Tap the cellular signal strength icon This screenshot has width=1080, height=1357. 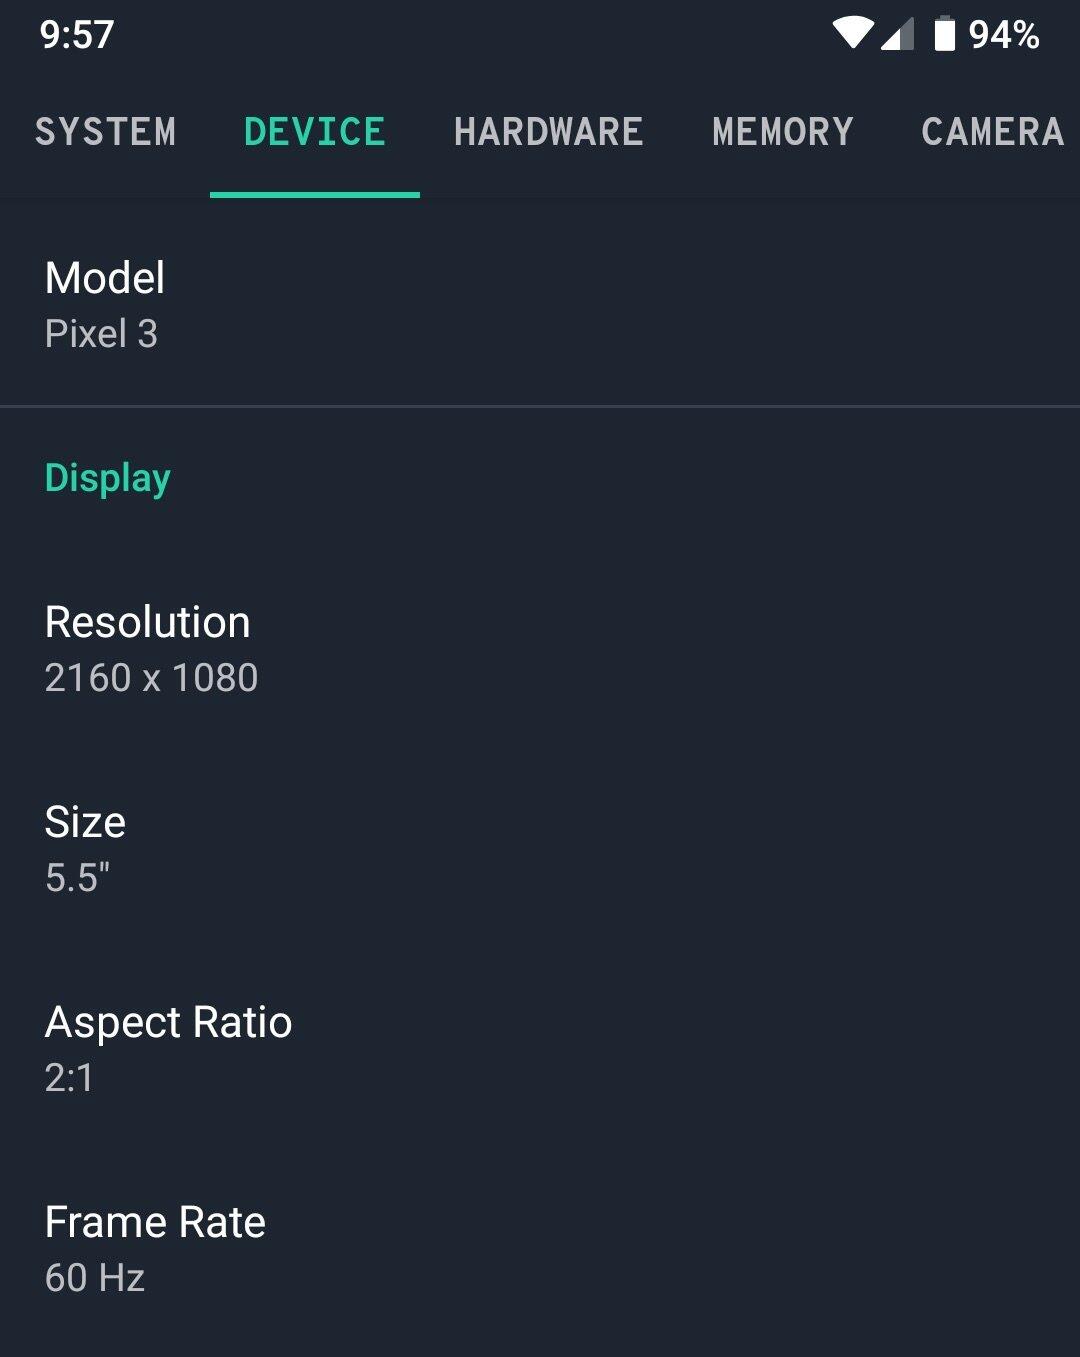point(898,34)
